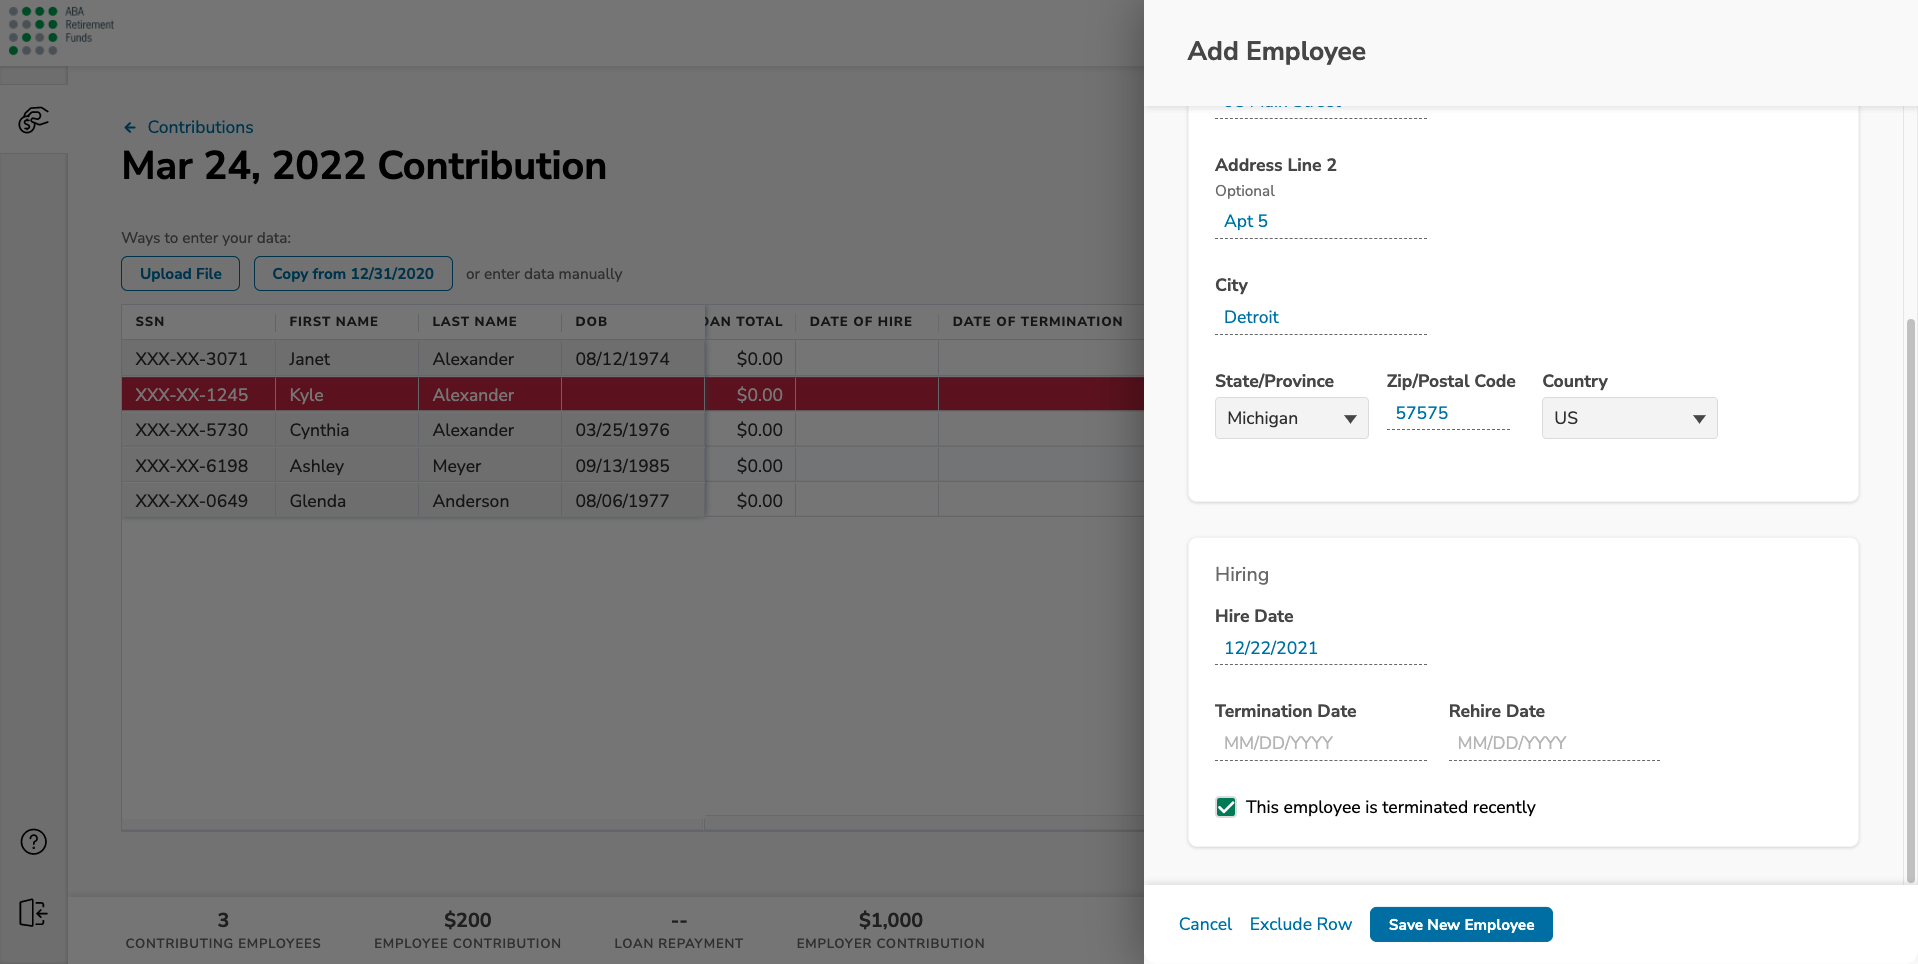Click the loan repayment summary value
1918x964 pixels.
click(x=679, y=920)
